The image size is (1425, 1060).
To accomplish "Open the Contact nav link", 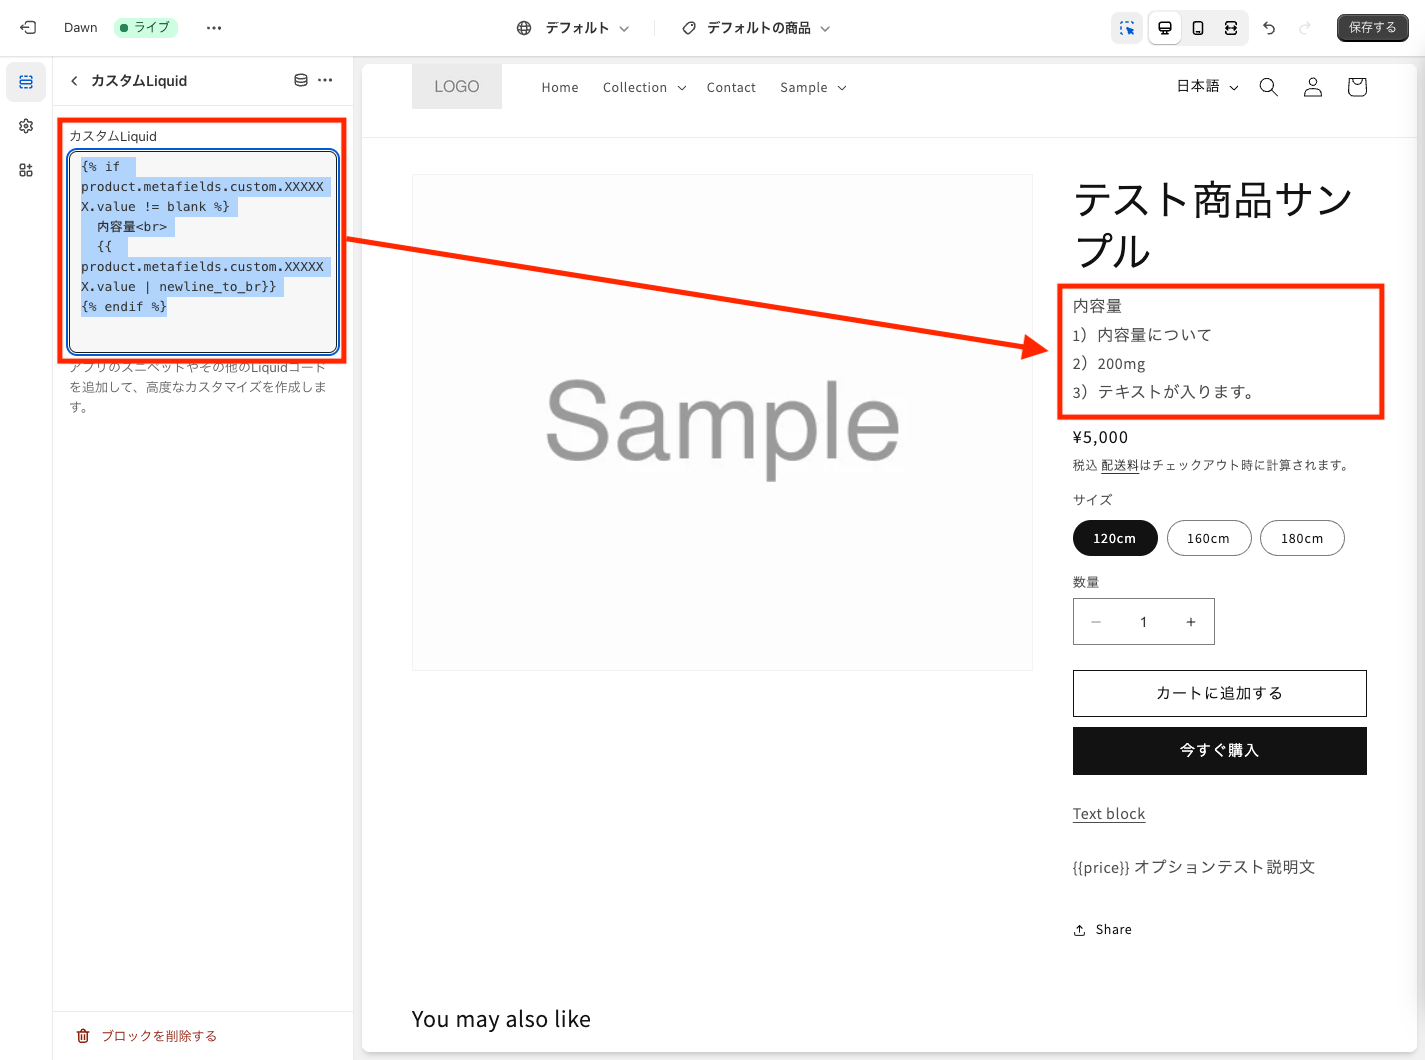I will [731, 88].
